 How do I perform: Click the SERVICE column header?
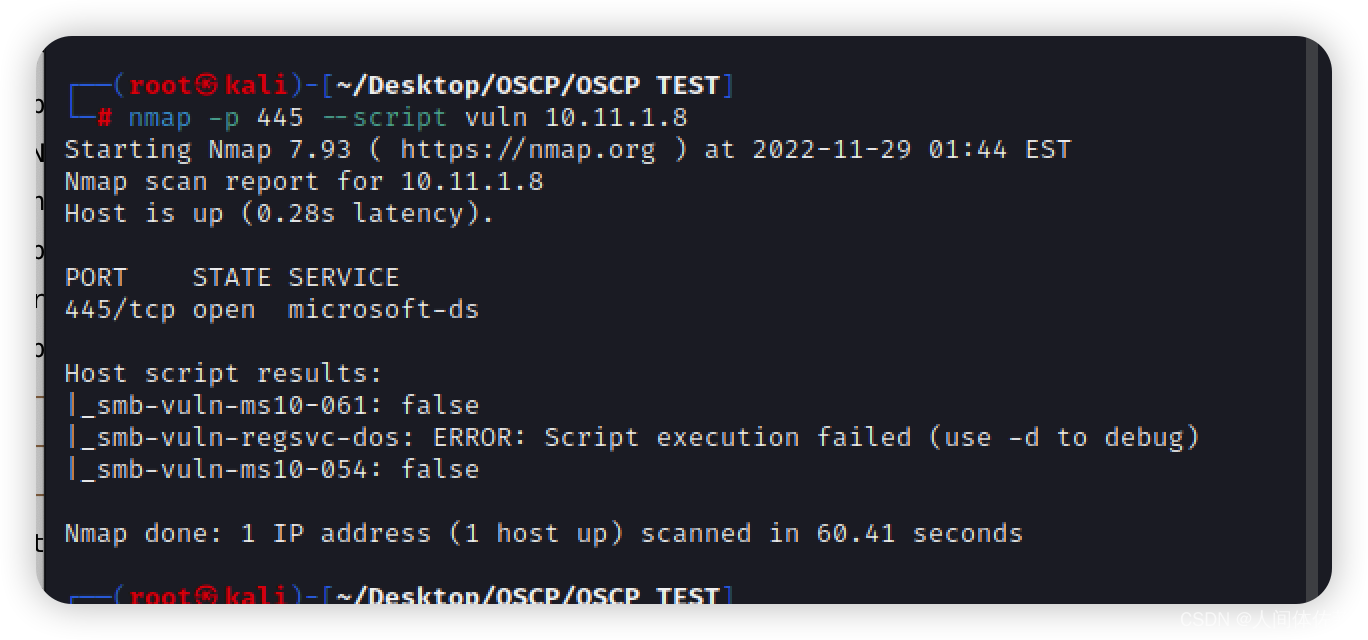pos(344,277)
